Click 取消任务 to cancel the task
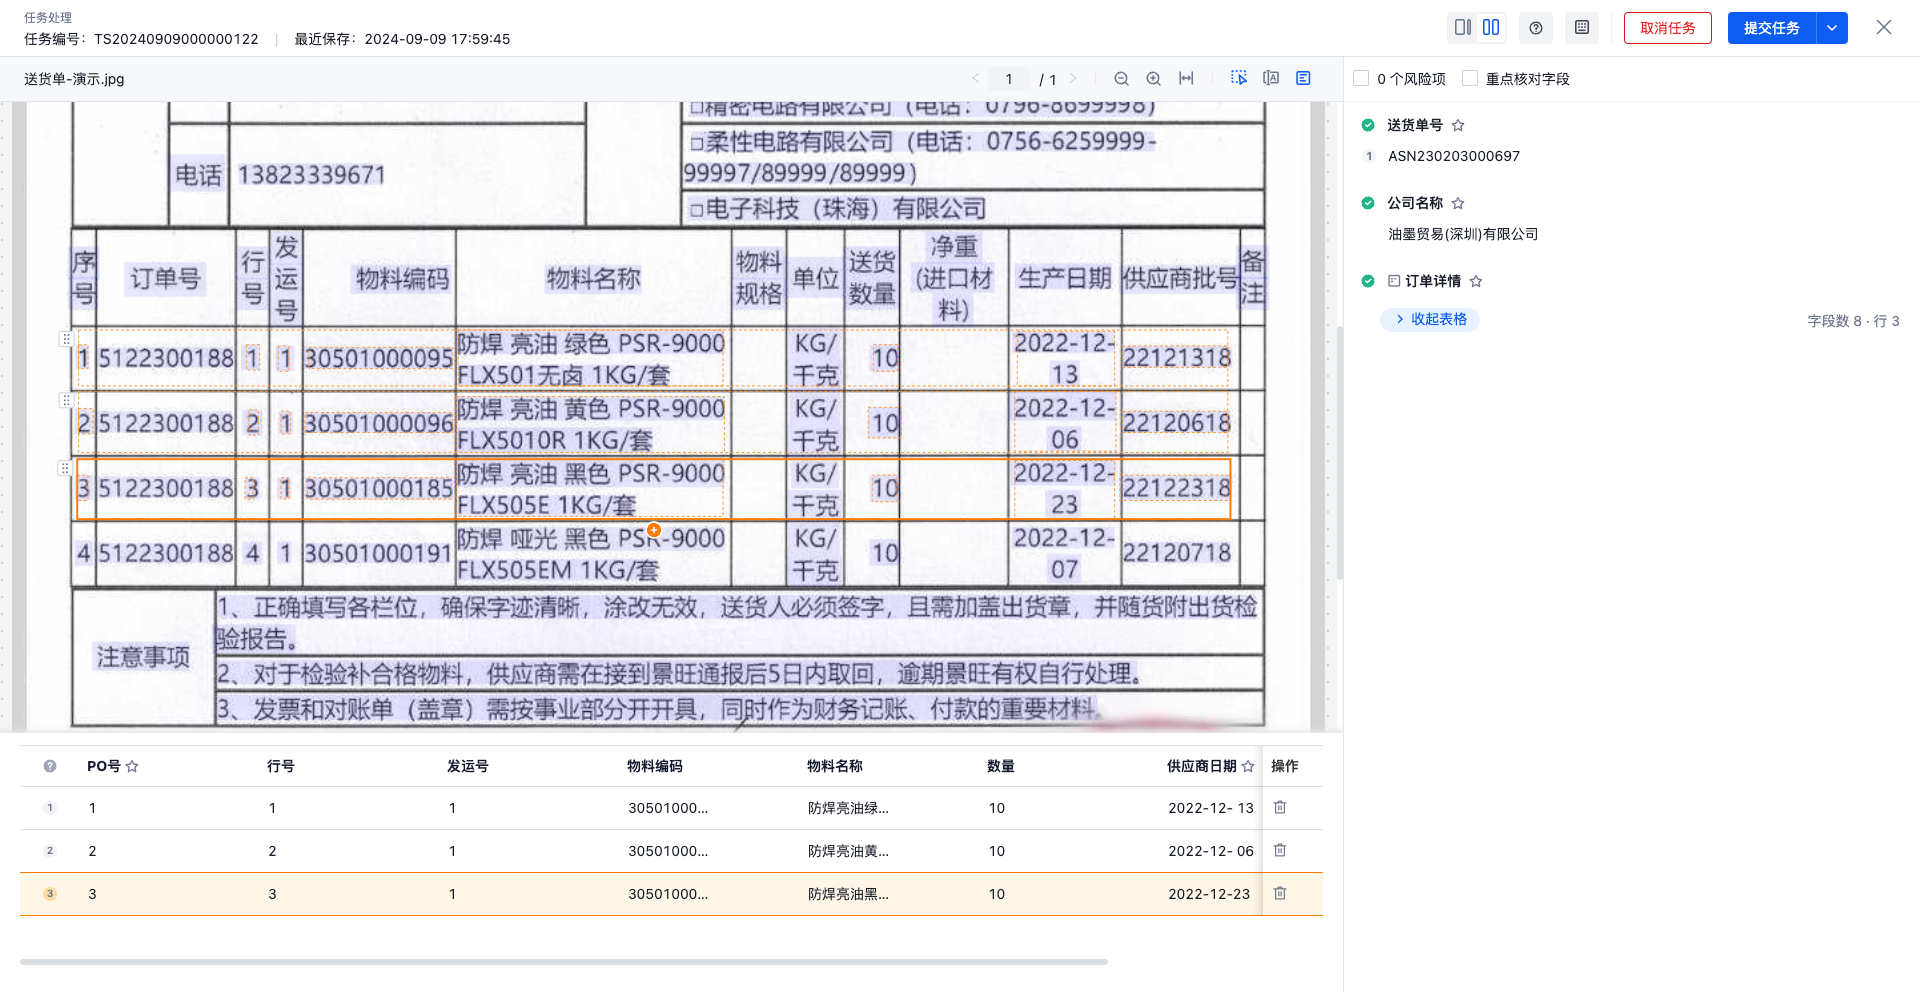1920x992 pixels. point(1668,28)
